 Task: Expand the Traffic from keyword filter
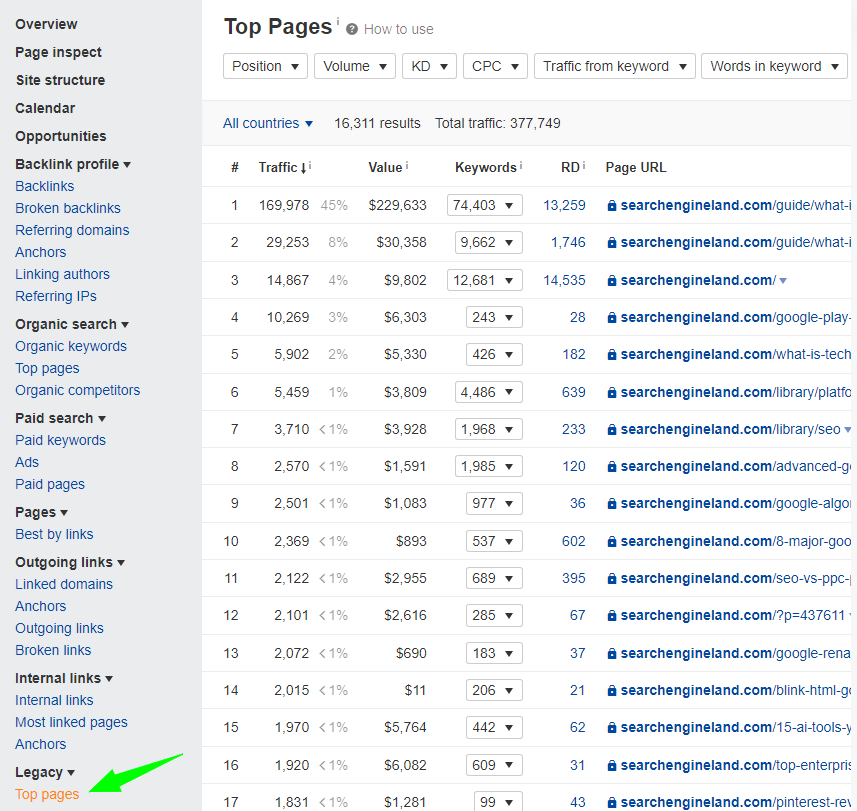click(614, 66)
